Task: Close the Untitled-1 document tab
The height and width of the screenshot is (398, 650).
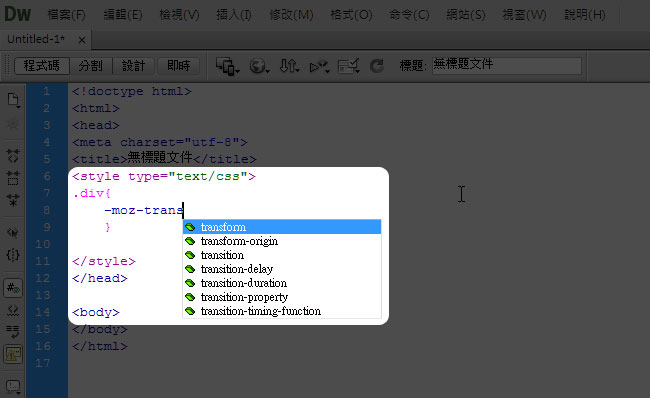Action: (x=82, y=40)
